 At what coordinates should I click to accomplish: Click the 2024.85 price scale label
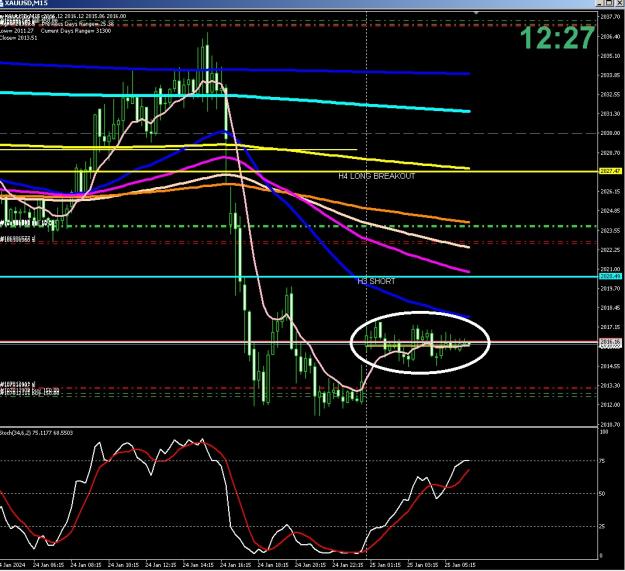click(x=610, y=211)
